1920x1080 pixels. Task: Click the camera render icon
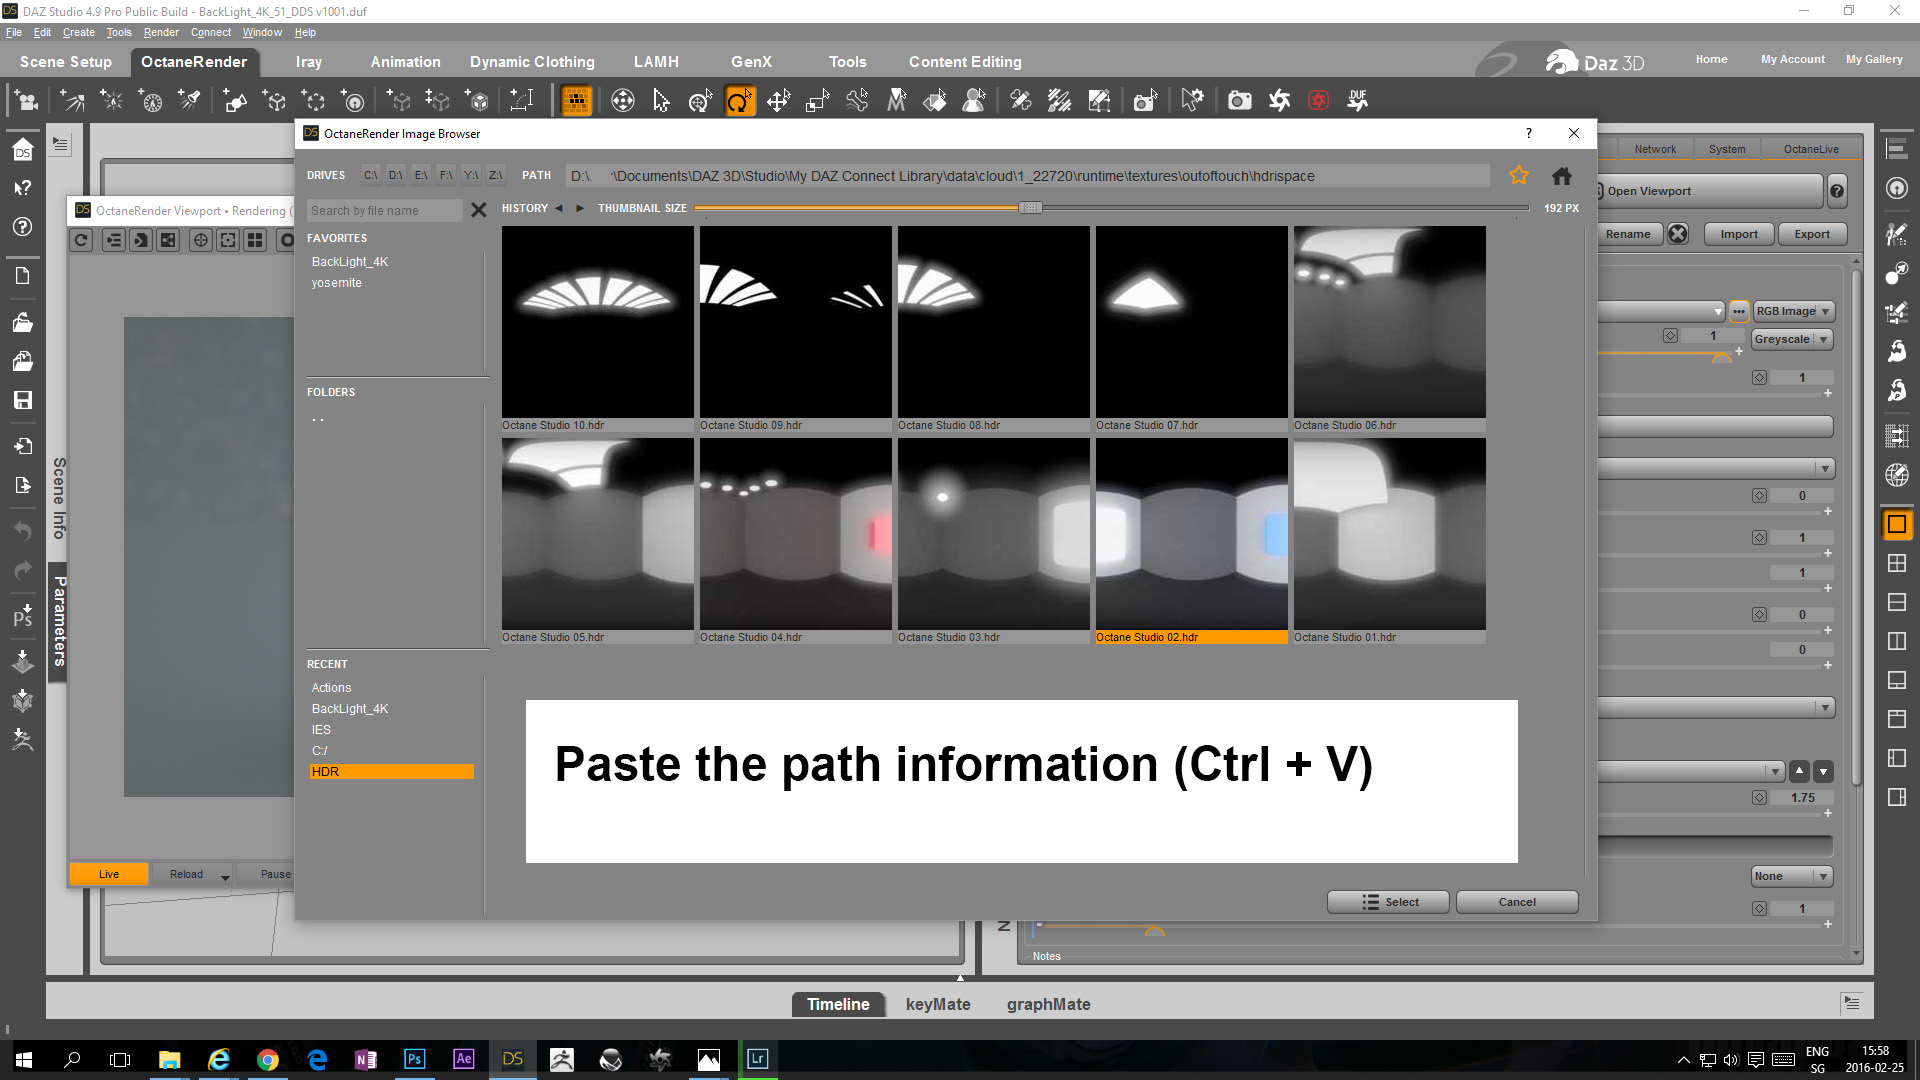[x=1239, y=100]
